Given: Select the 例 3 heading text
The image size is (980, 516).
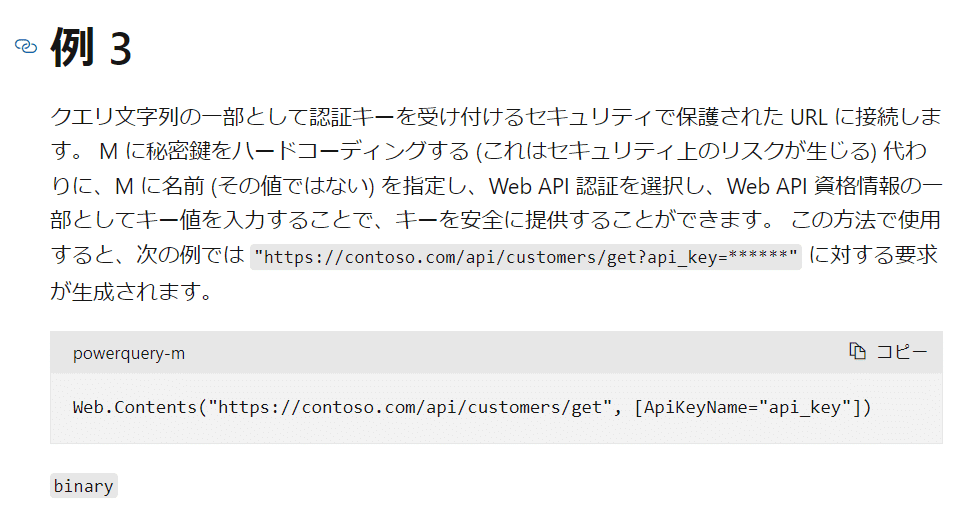Looking at the screenshot, I should click(x=91, y=47).
